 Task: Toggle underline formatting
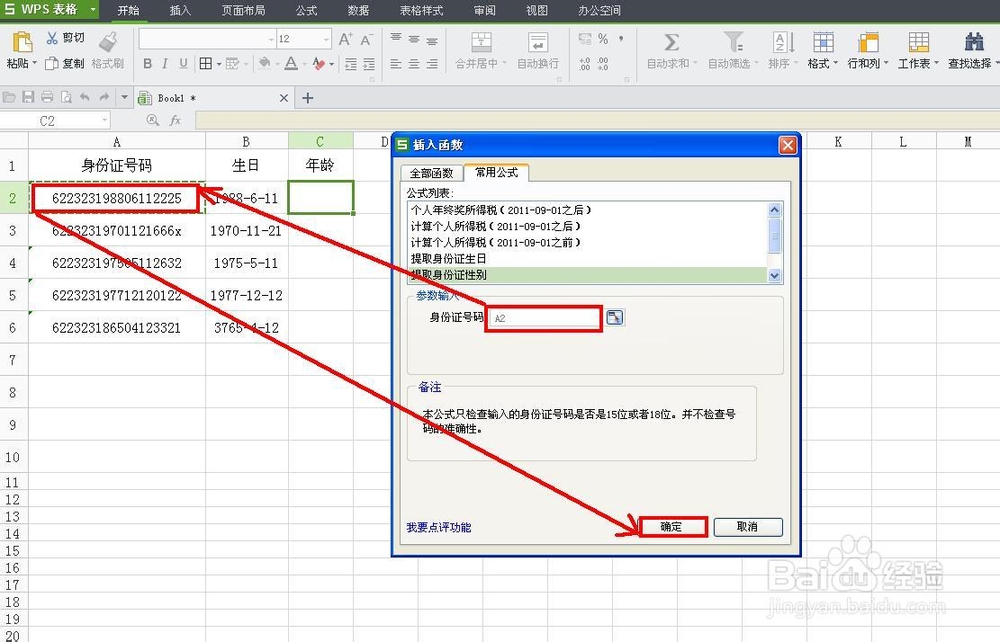[182, 63]
